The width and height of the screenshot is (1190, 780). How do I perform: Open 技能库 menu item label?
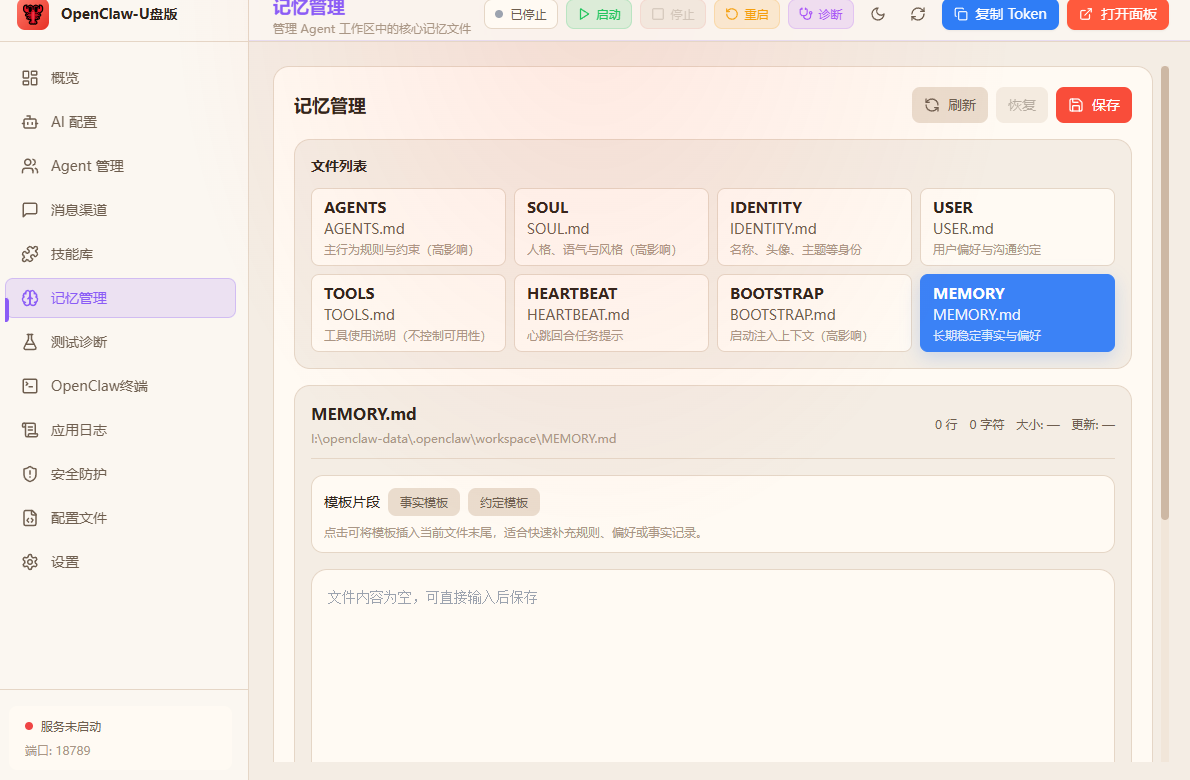click(72, 254)
